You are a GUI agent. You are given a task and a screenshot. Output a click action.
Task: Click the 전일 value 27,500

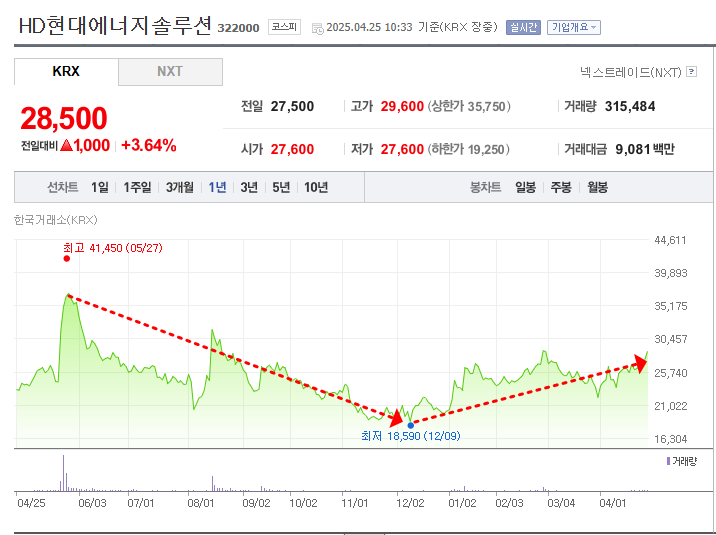(x=292, y=106)
